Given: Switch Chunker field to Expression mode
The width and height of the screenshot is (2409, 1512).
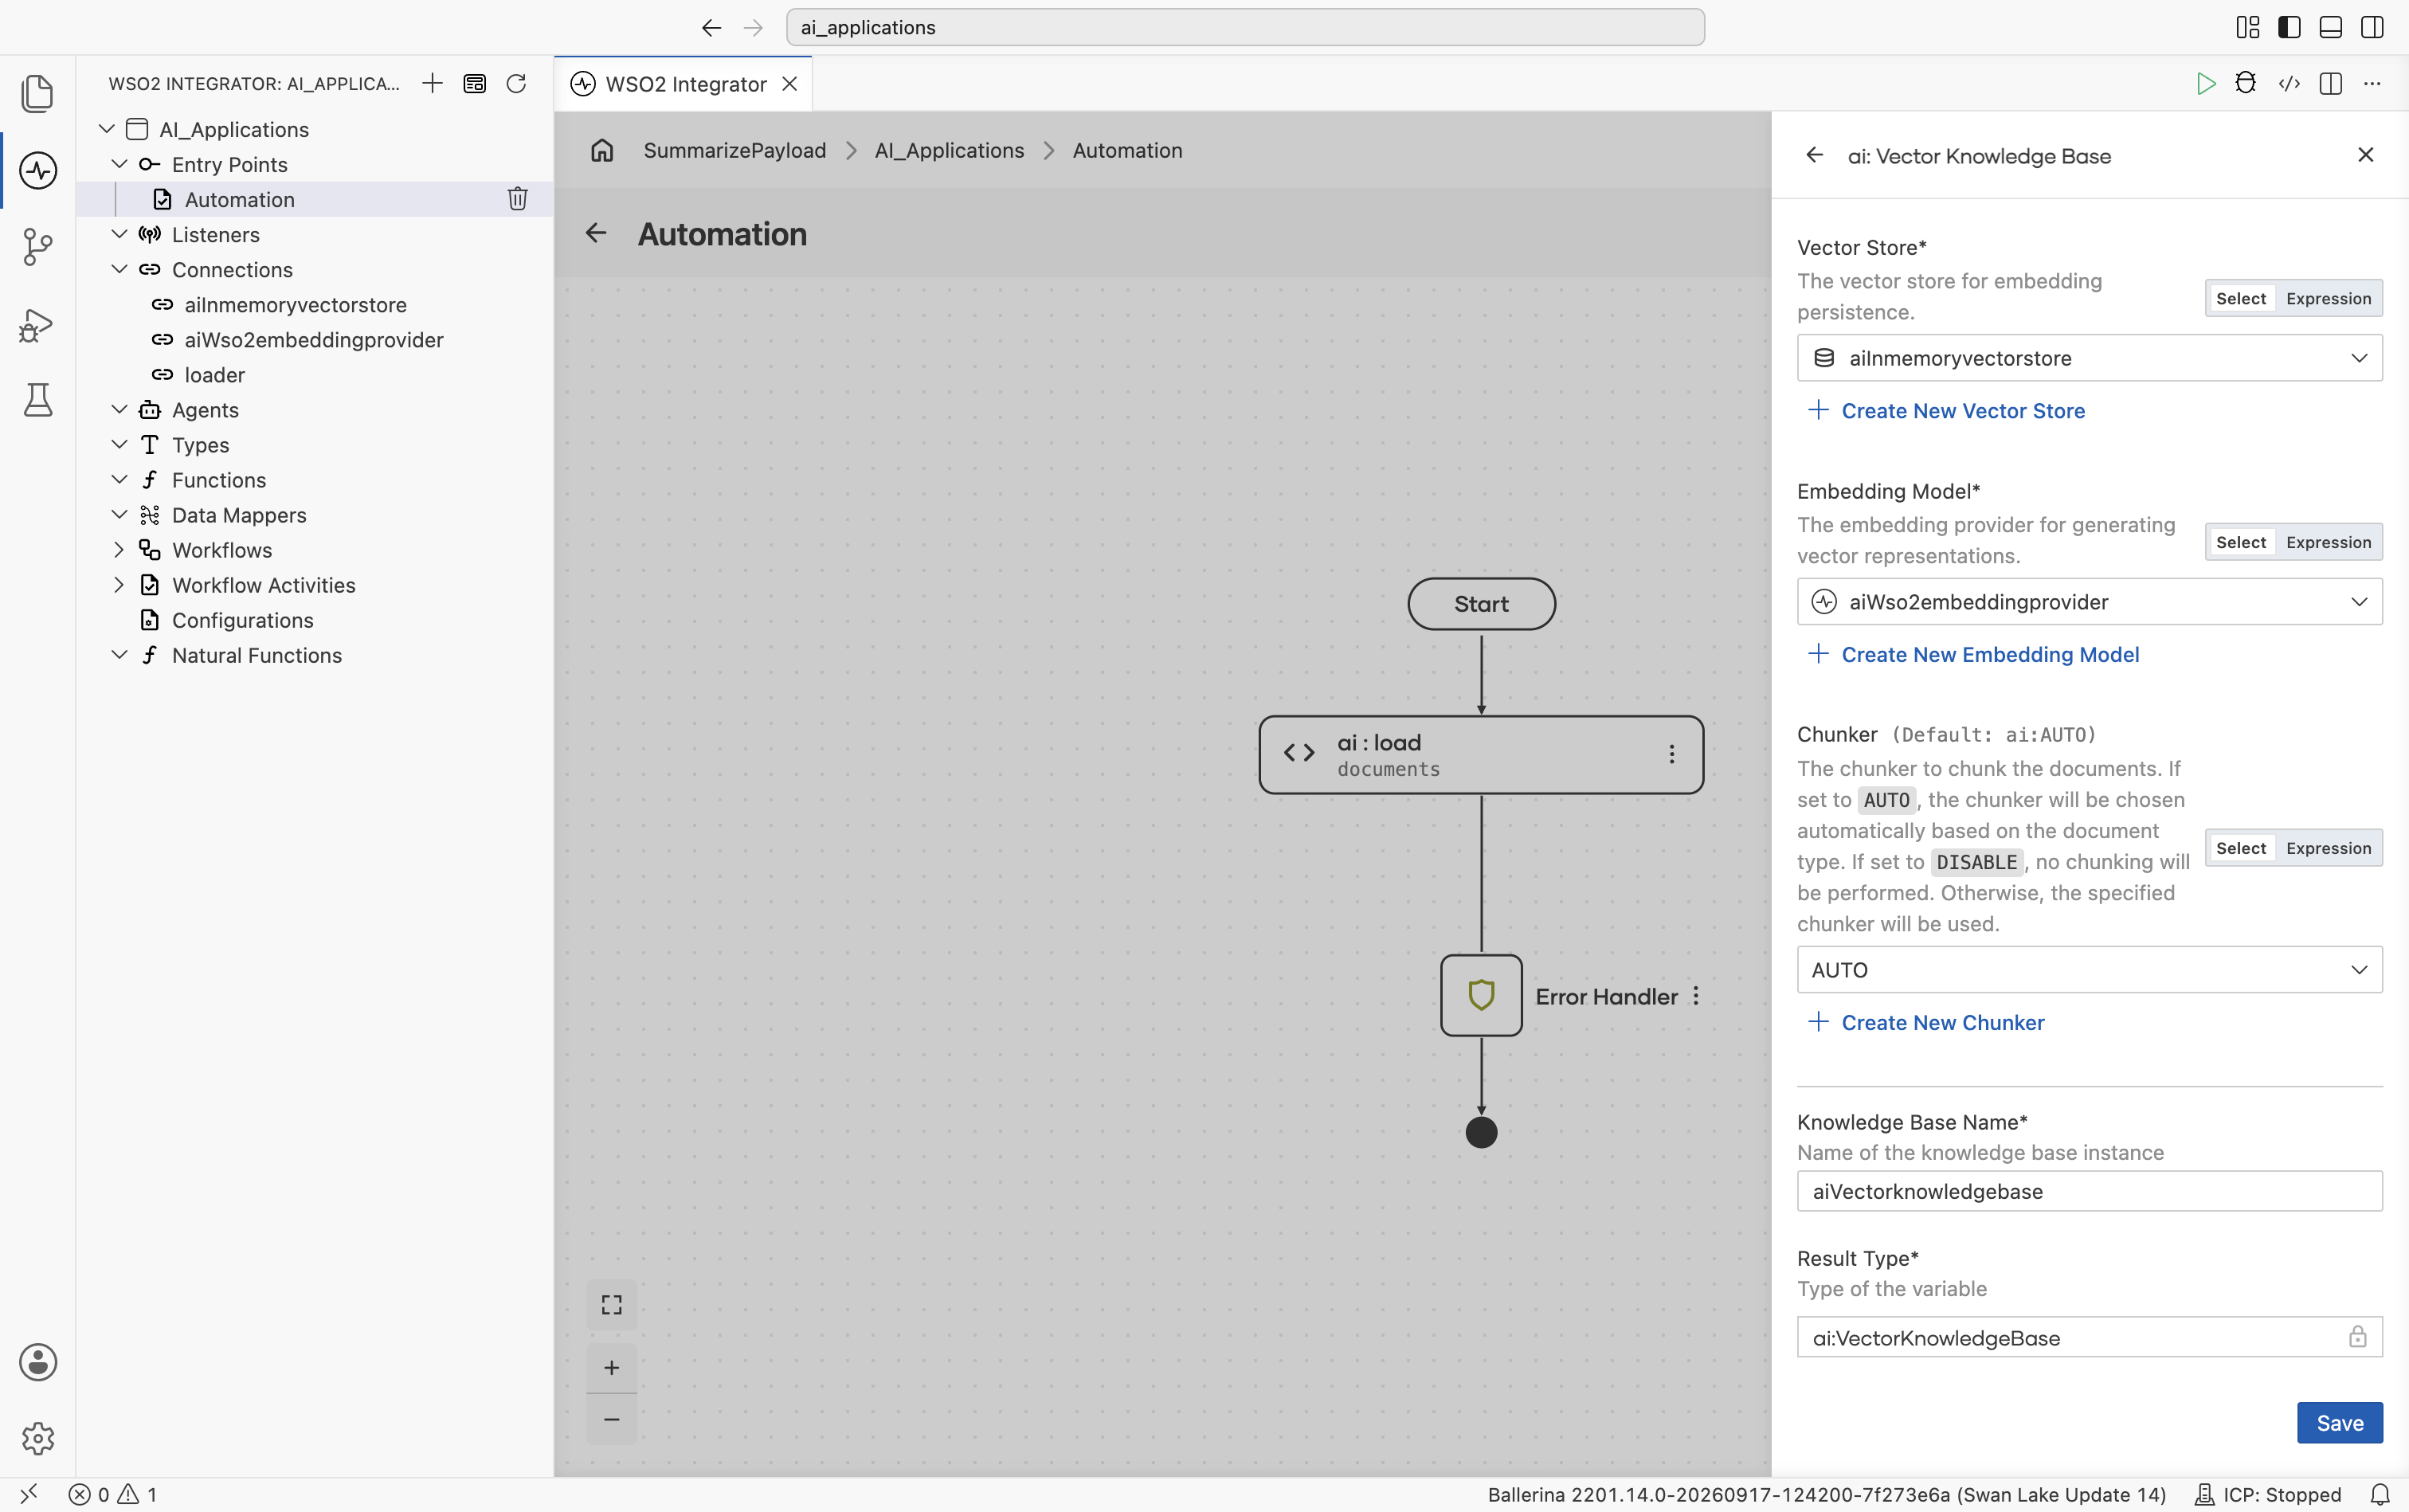Looking at the screenshot, I should tap(2328, 848).
